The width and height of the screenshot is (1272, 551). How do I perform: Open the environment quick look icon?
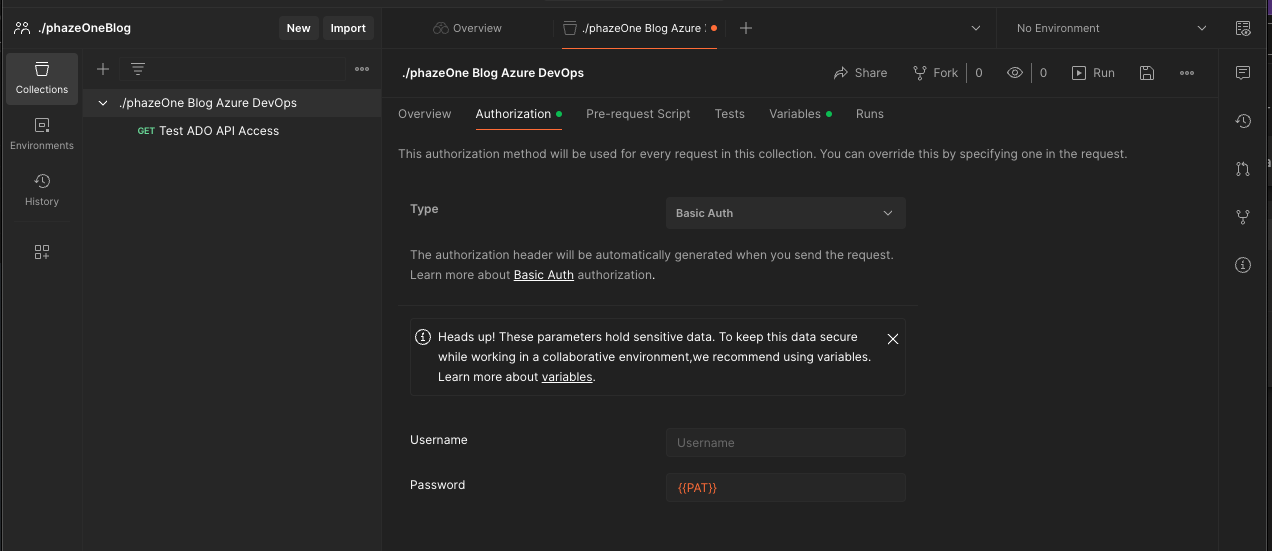click(1243, 28)
